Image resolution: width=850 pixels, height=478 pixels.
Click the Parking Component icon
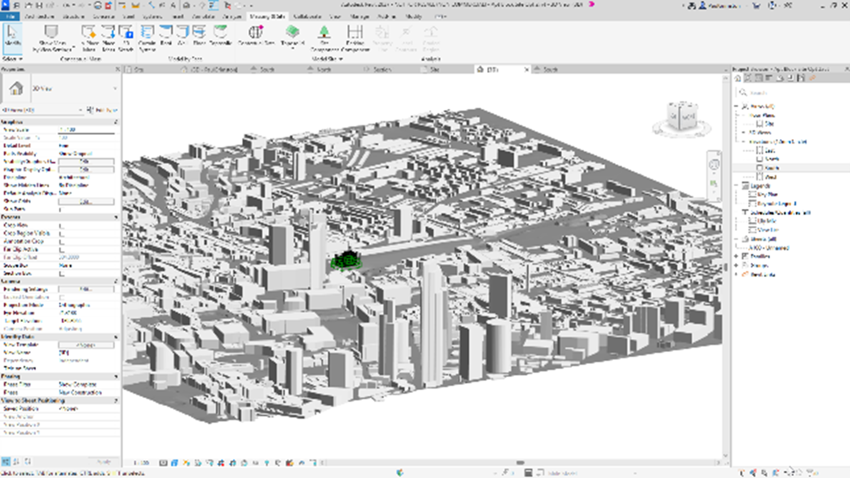click(355, 33)
